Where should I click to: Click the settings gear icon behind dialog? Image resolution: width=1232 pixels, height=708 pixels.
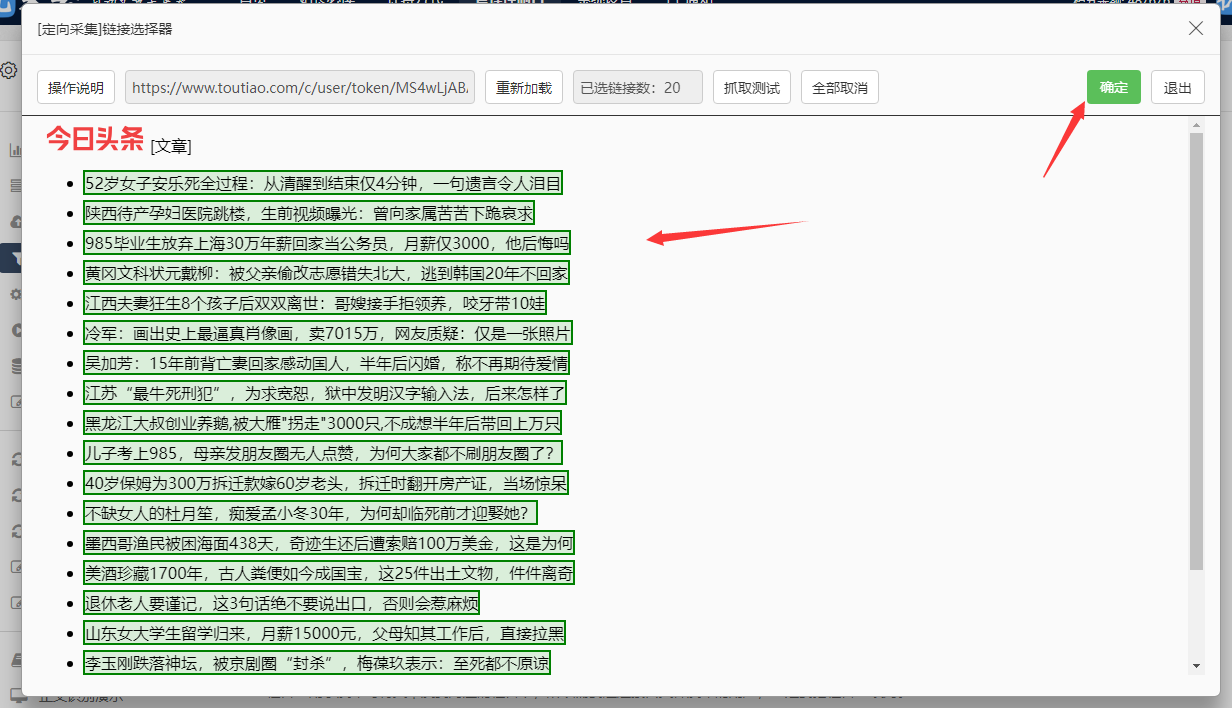(x=9, y=70)
